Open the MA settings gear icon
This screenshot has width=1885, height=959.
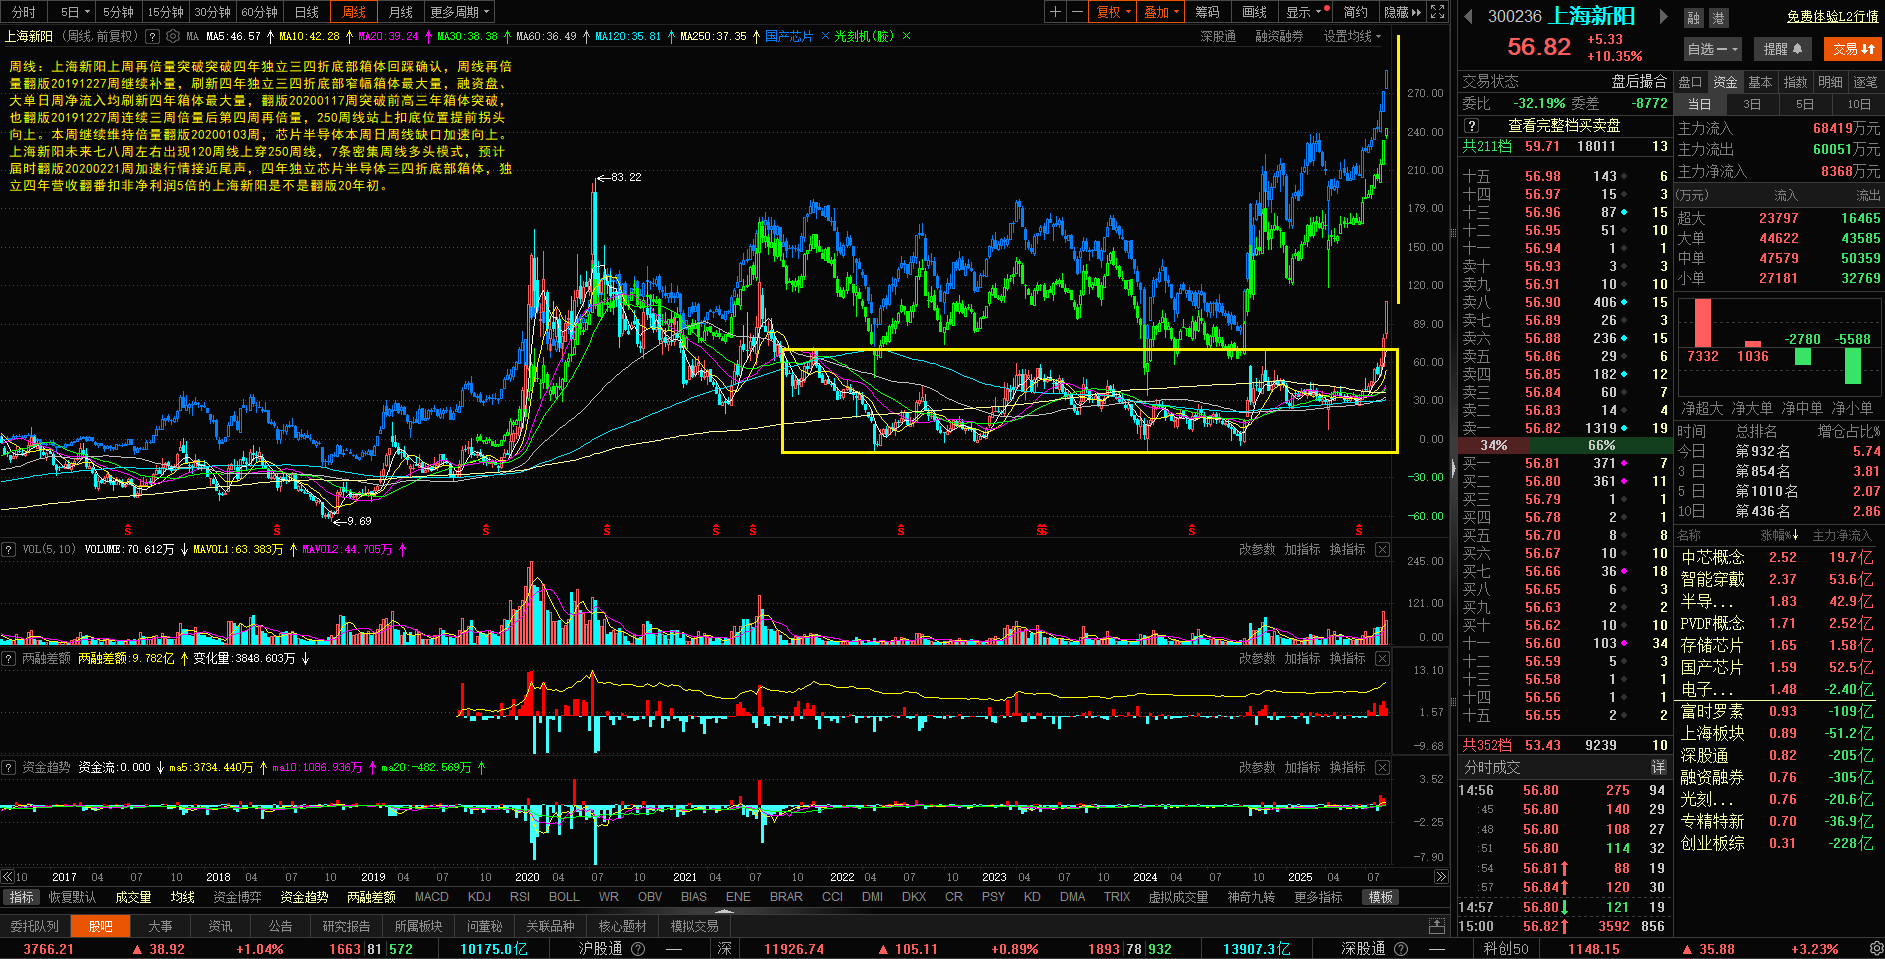pos(173,36)
